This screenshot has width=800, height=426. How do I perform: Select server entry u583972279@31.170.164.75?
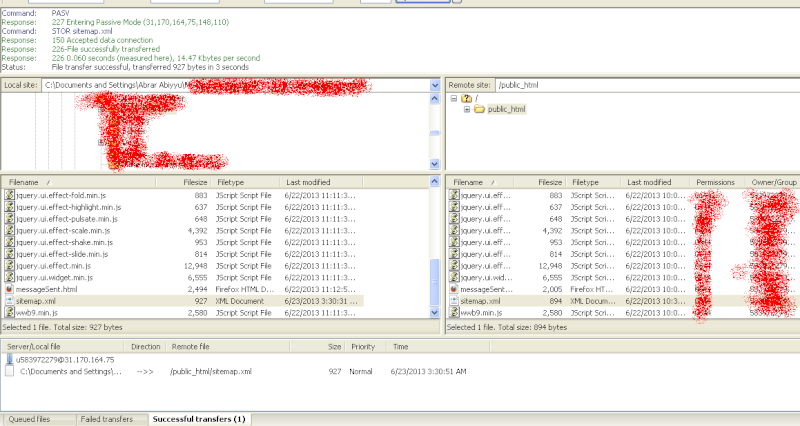click(65, 360)
